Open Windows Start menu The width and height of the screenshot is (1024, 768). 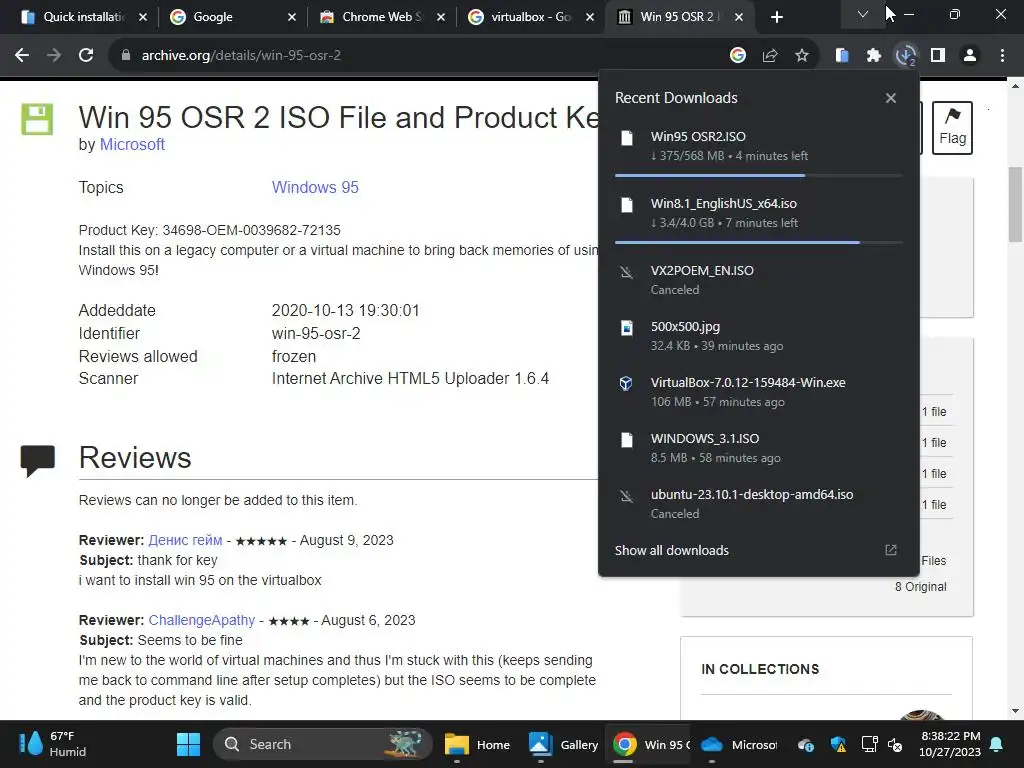point(188,744)
